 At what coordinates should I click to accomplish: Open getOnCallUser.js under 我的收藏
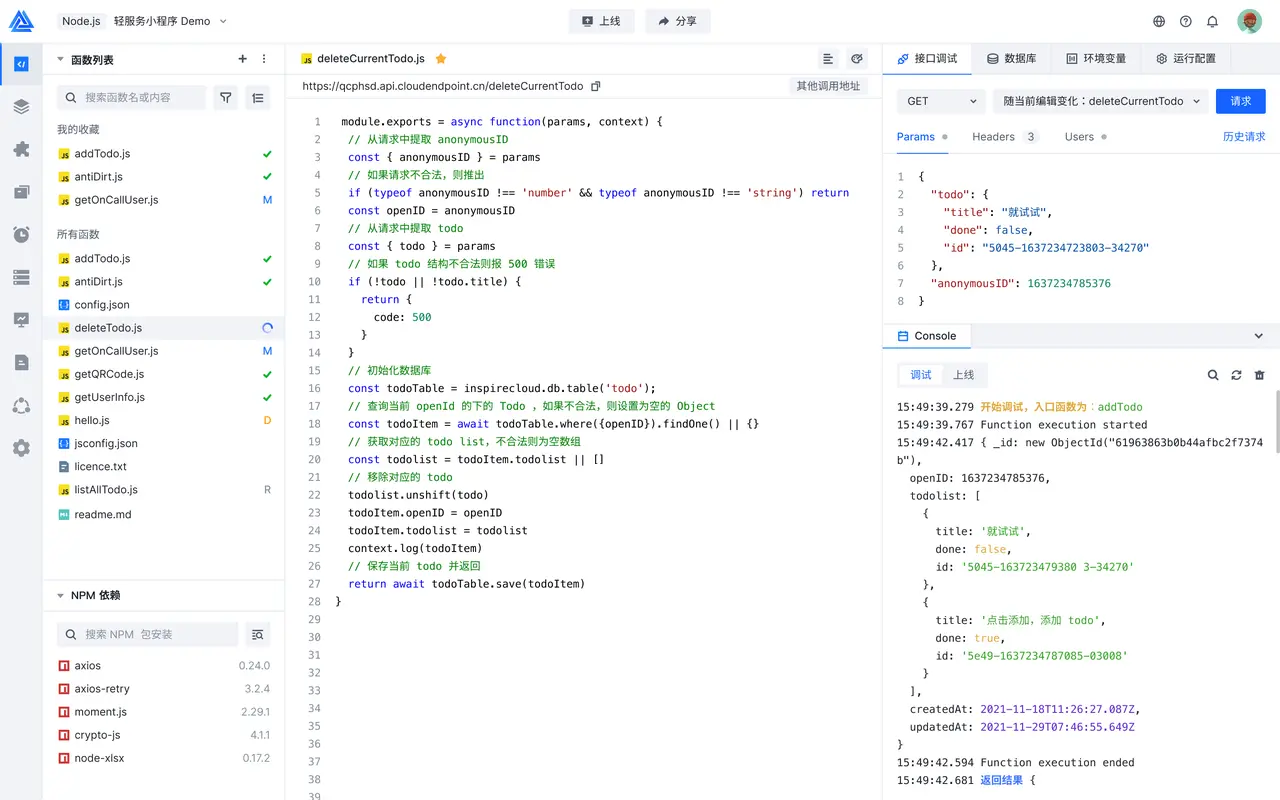164,200
